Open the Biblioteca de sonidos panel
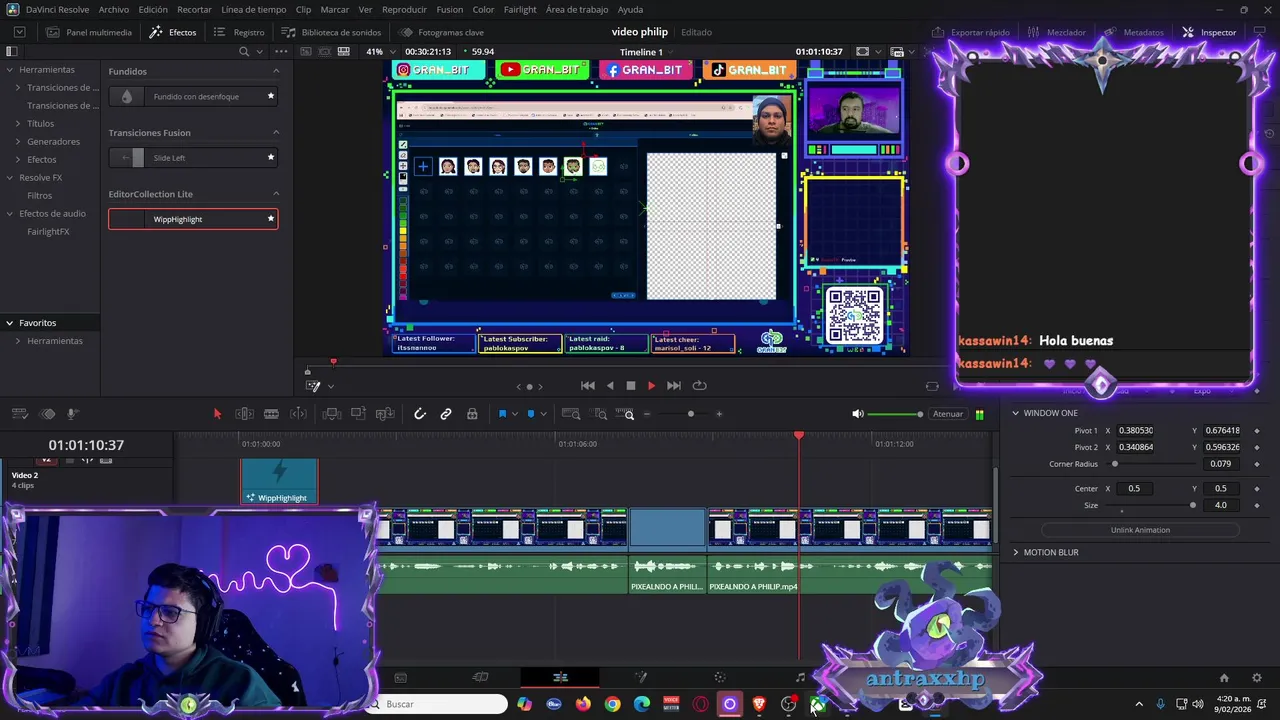Viewport: 1280px width, 720px height. [331, 32]
